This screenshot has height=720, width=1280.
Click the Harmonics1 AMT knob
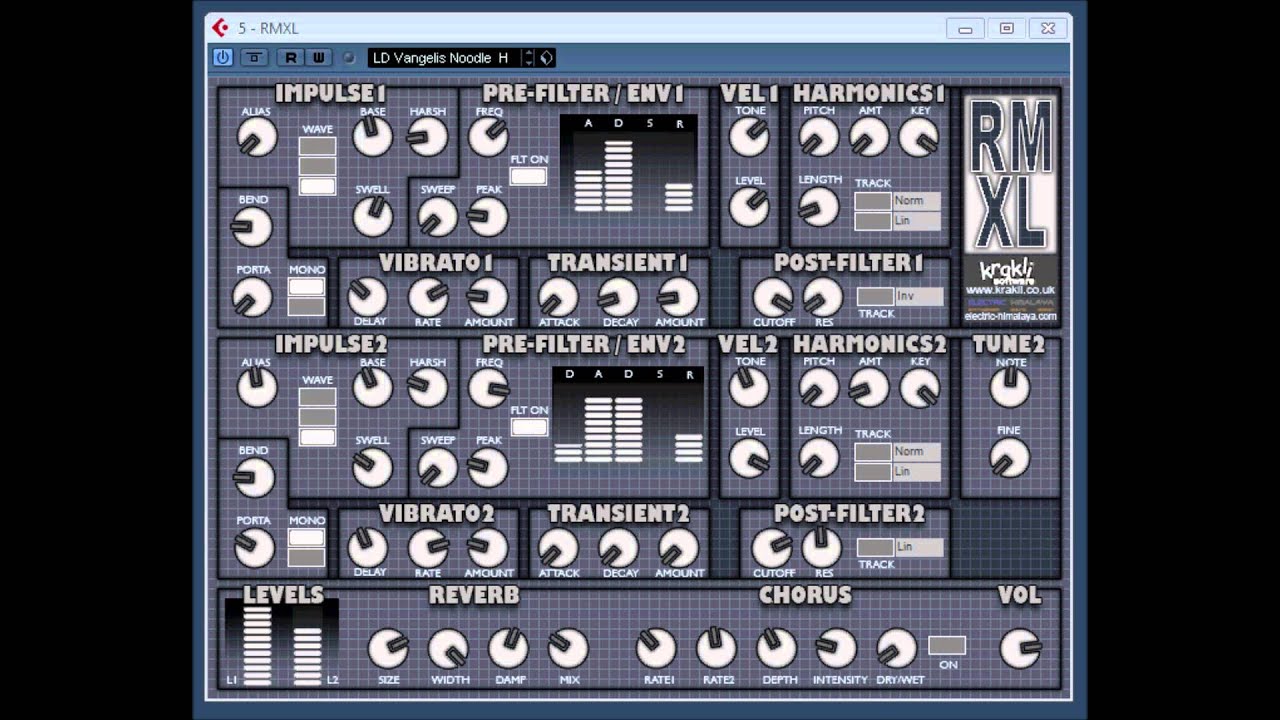869,136
